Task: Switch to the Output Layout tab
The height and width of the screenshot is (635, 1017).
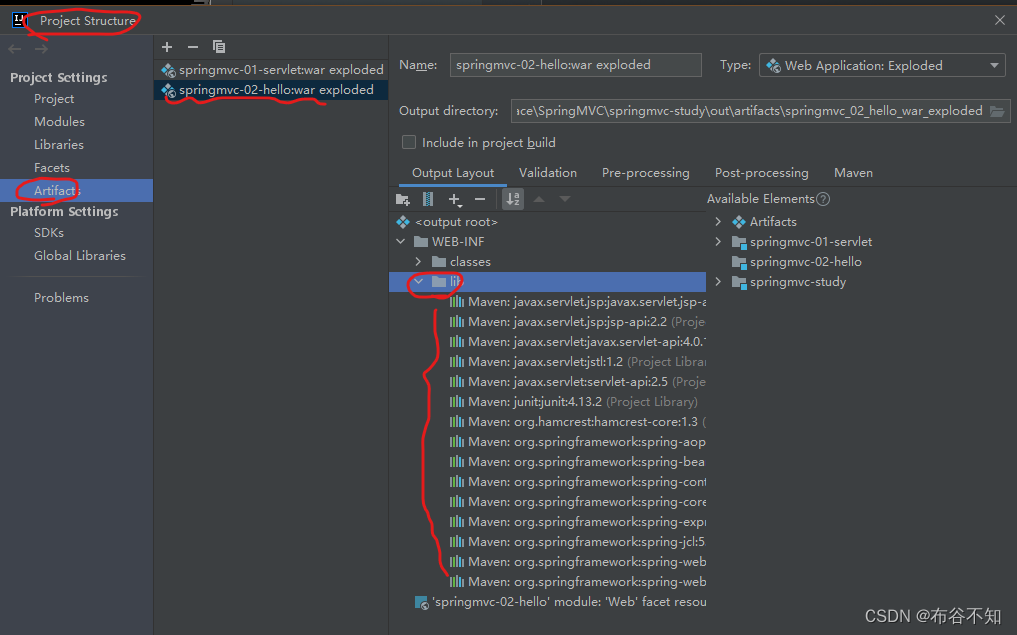Action: (453, 173)
